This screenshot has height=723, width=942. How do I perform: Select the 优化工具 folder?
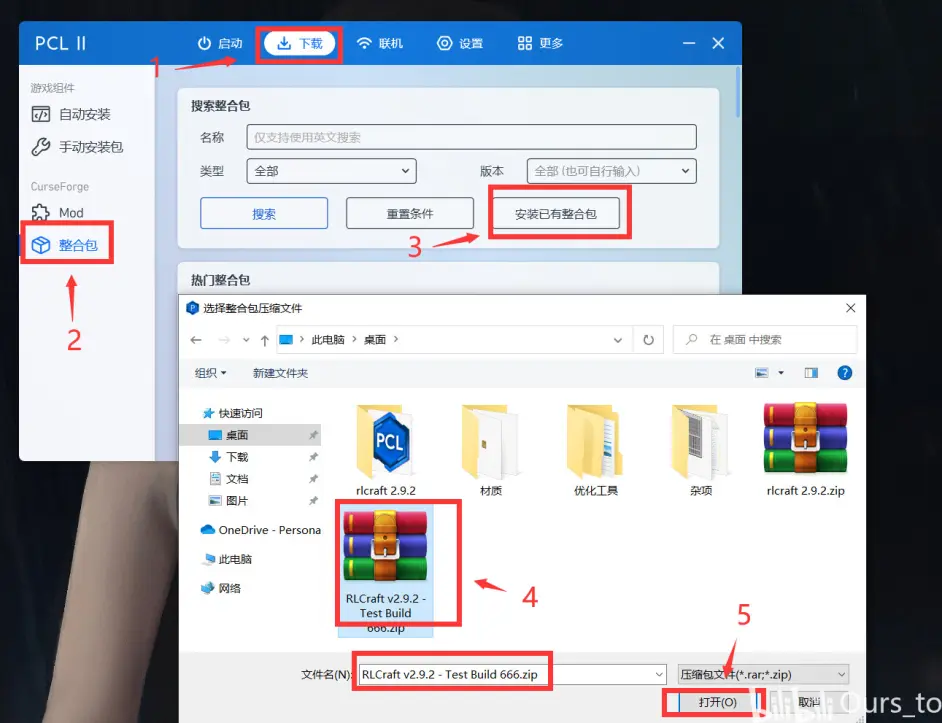[595, 451]
